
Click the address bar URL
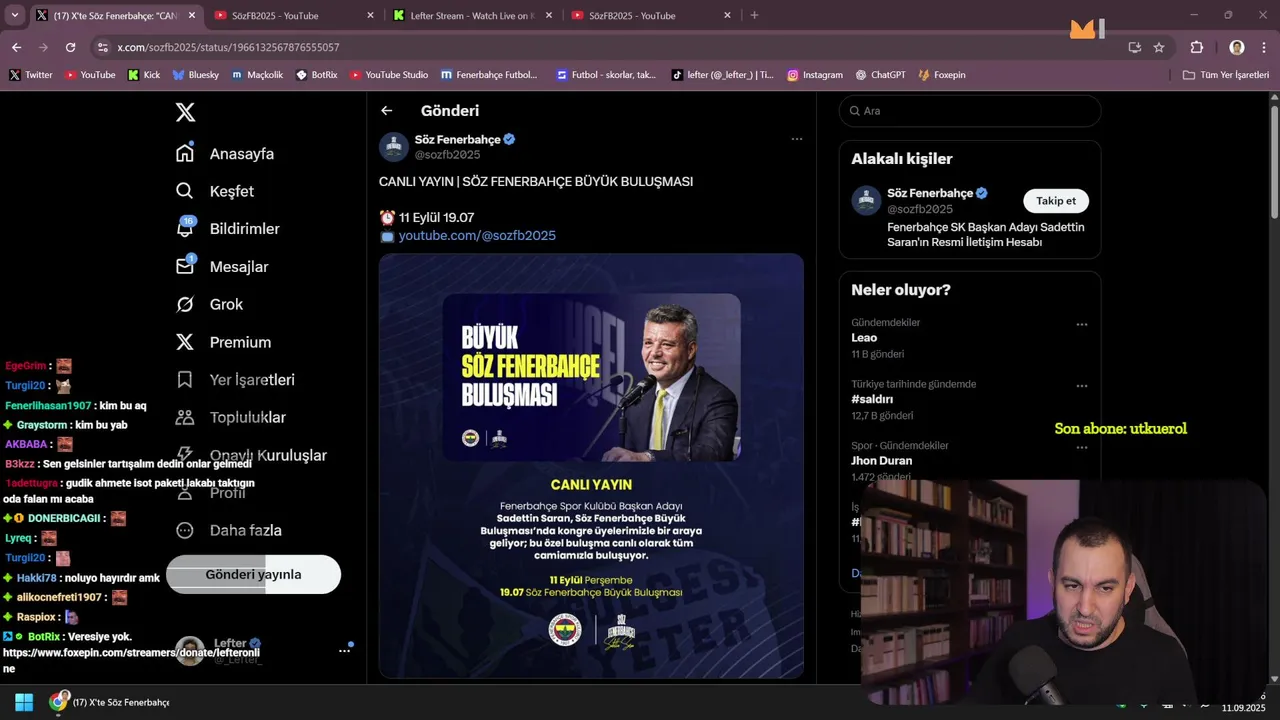[228, 47]
